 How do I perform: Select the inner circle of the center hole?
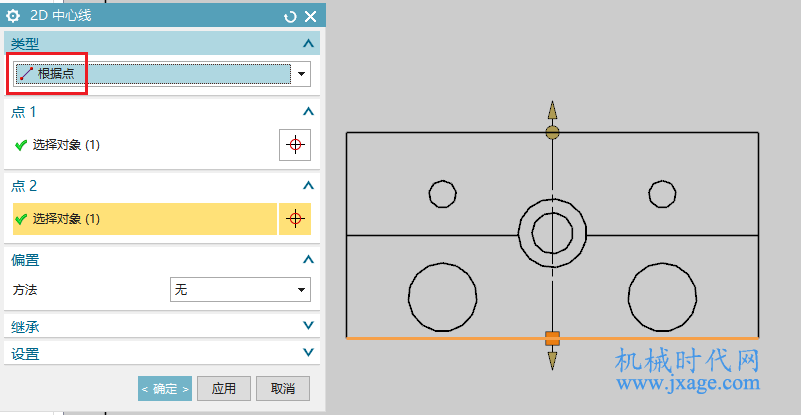click(x=552, y=233)
